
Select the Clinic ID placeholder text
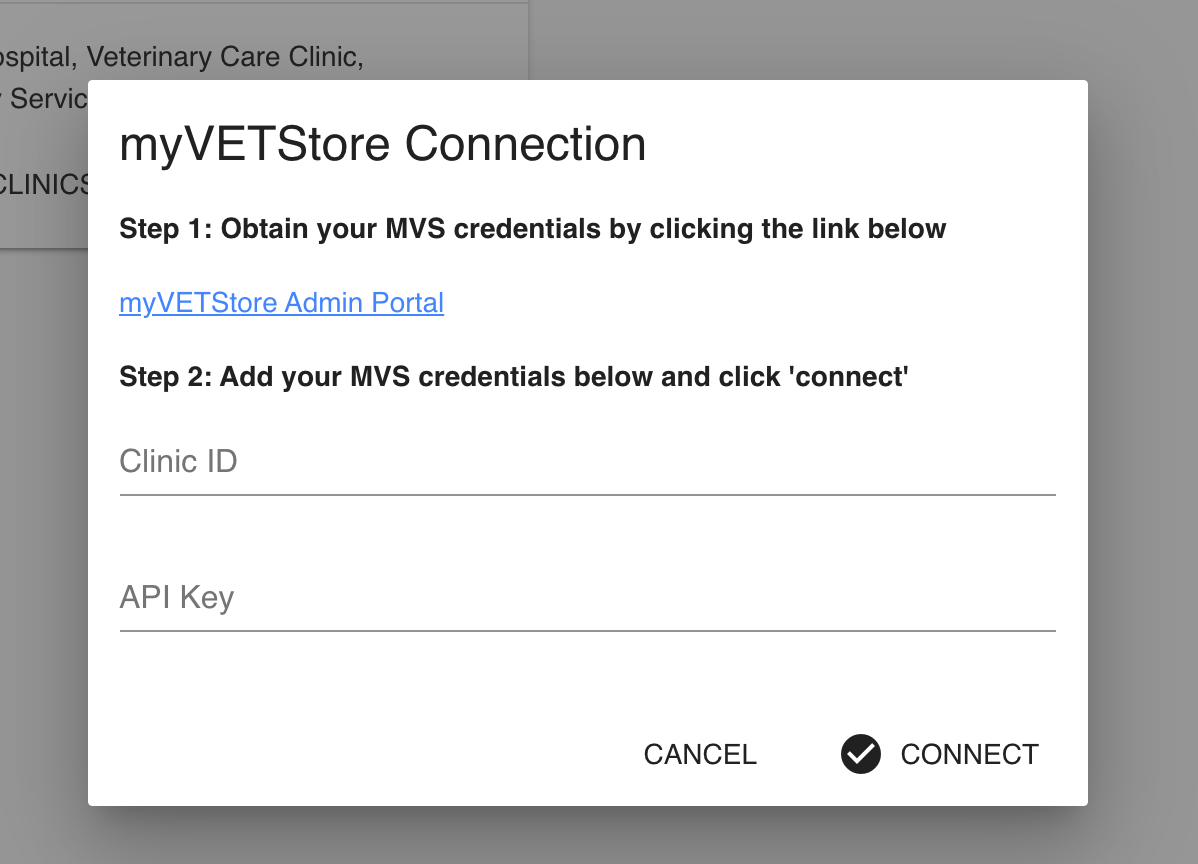pos(178,462)
